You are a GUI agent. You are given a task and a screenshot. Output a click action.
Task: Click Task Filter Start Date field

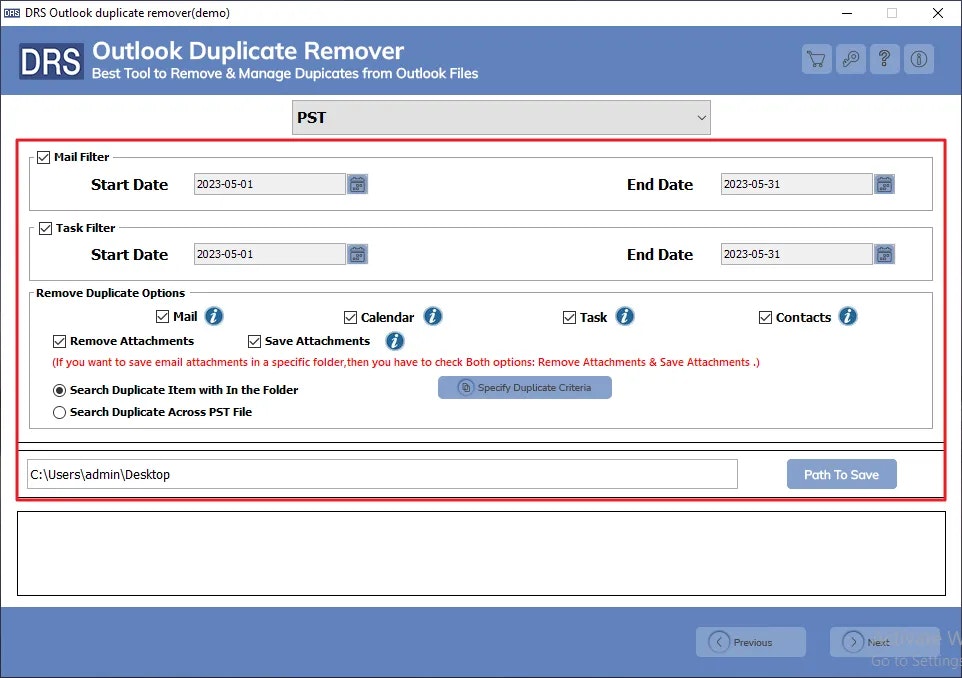pyautogui.click(x=270, y=254)
